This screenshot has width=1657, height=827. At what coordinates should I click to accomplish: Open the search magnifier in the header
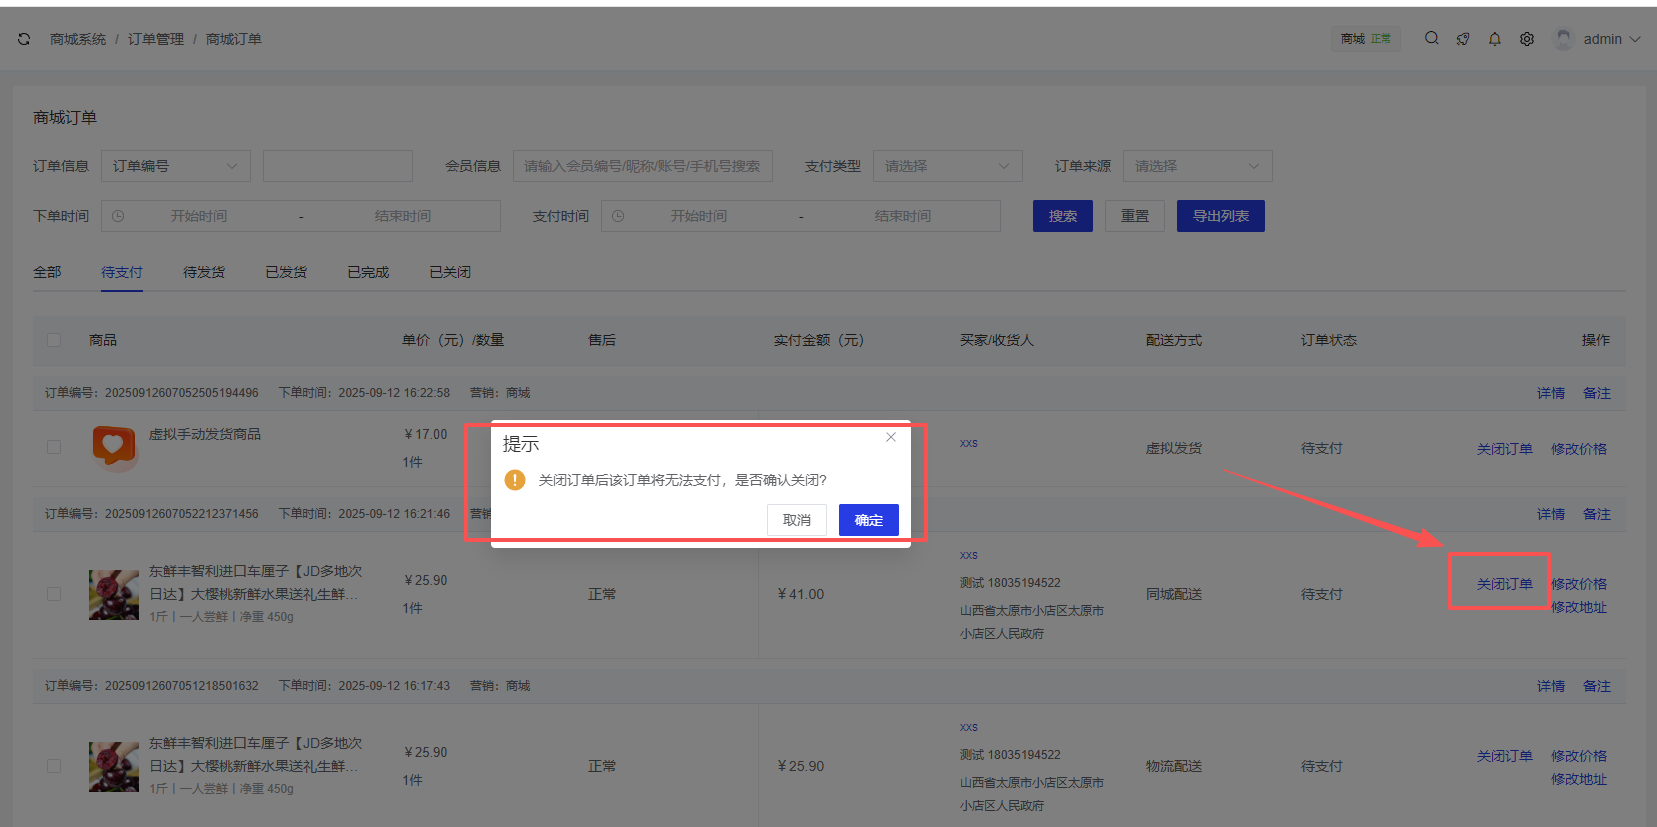(1431, 39)
